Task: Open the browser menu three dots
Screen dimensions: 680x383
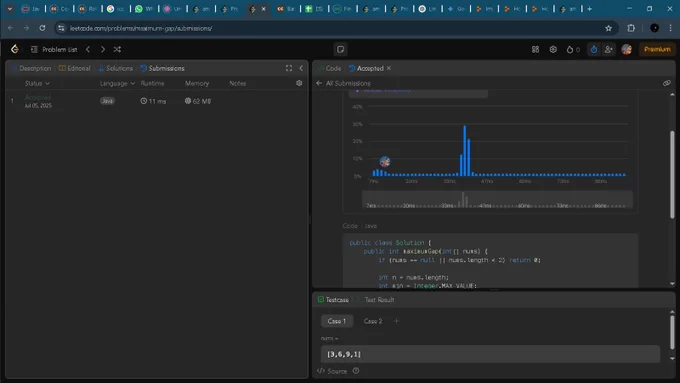Action: pos(670,28)
